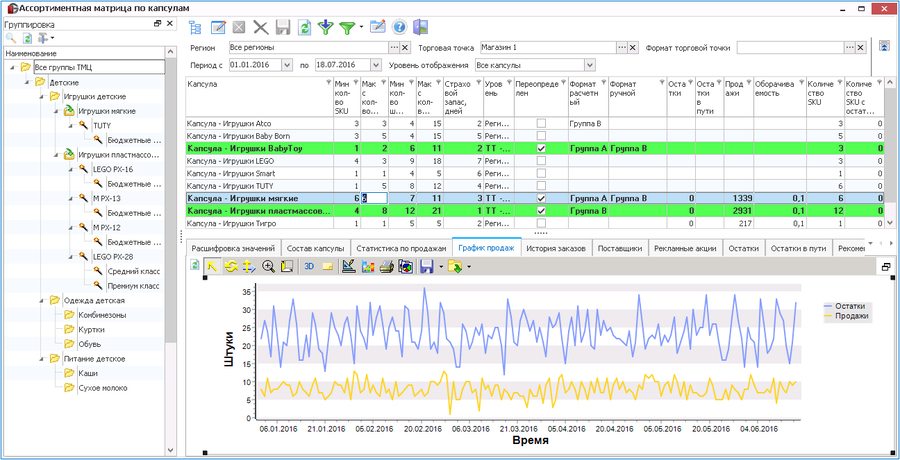900x460 pixels.
Task: Open the Период с date dropdown
Action: click(287, 65)
